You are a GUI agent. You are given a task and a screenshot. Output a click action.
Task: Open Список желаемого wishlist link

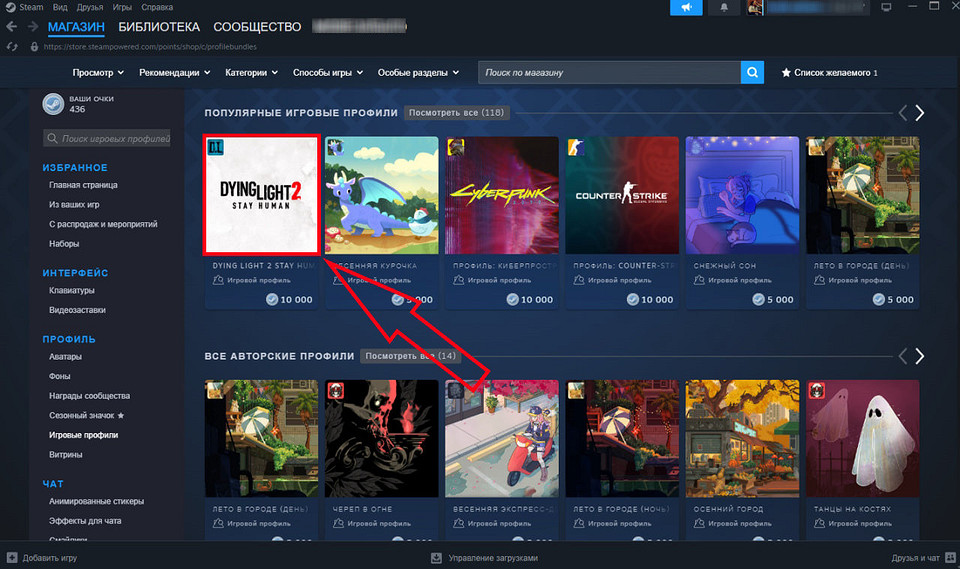tap(829, 73)
